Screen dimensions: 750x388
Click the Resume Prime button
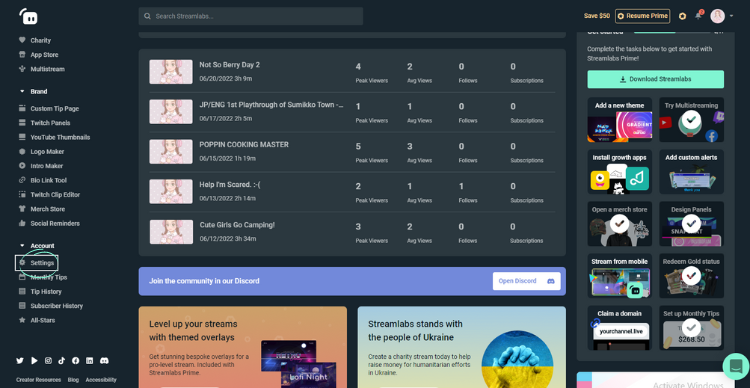click(642, 16)
